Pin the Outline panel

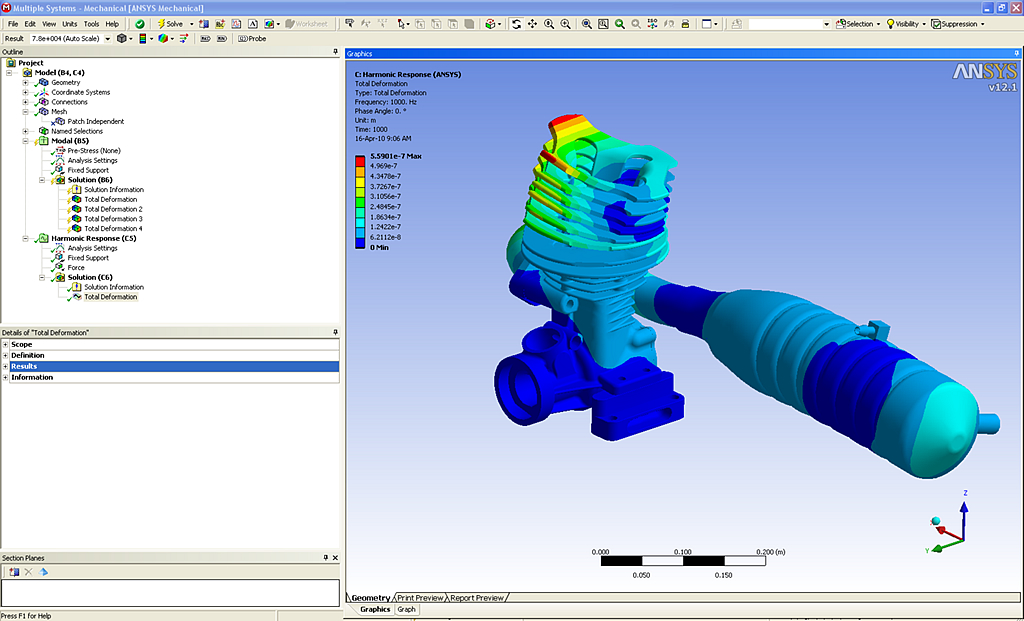pyautogui.click(x=336, y=52)
